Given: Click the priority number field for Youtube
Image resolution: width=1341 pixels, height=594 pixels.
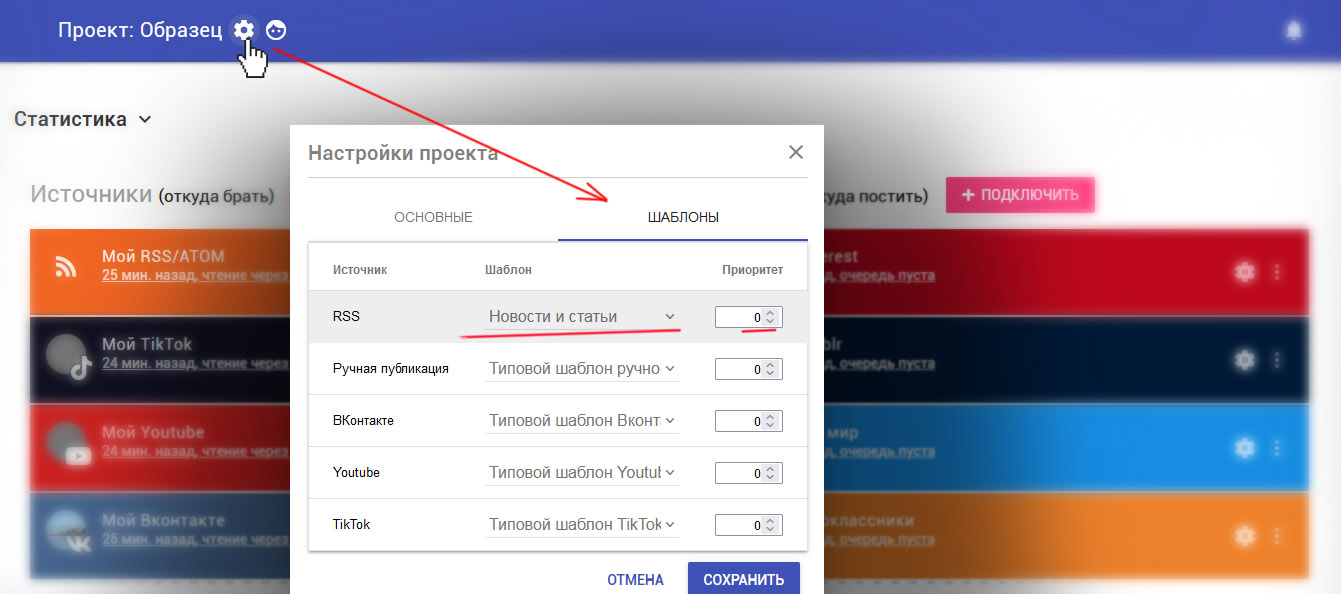Looking at the screenshot, I should 741,473.
